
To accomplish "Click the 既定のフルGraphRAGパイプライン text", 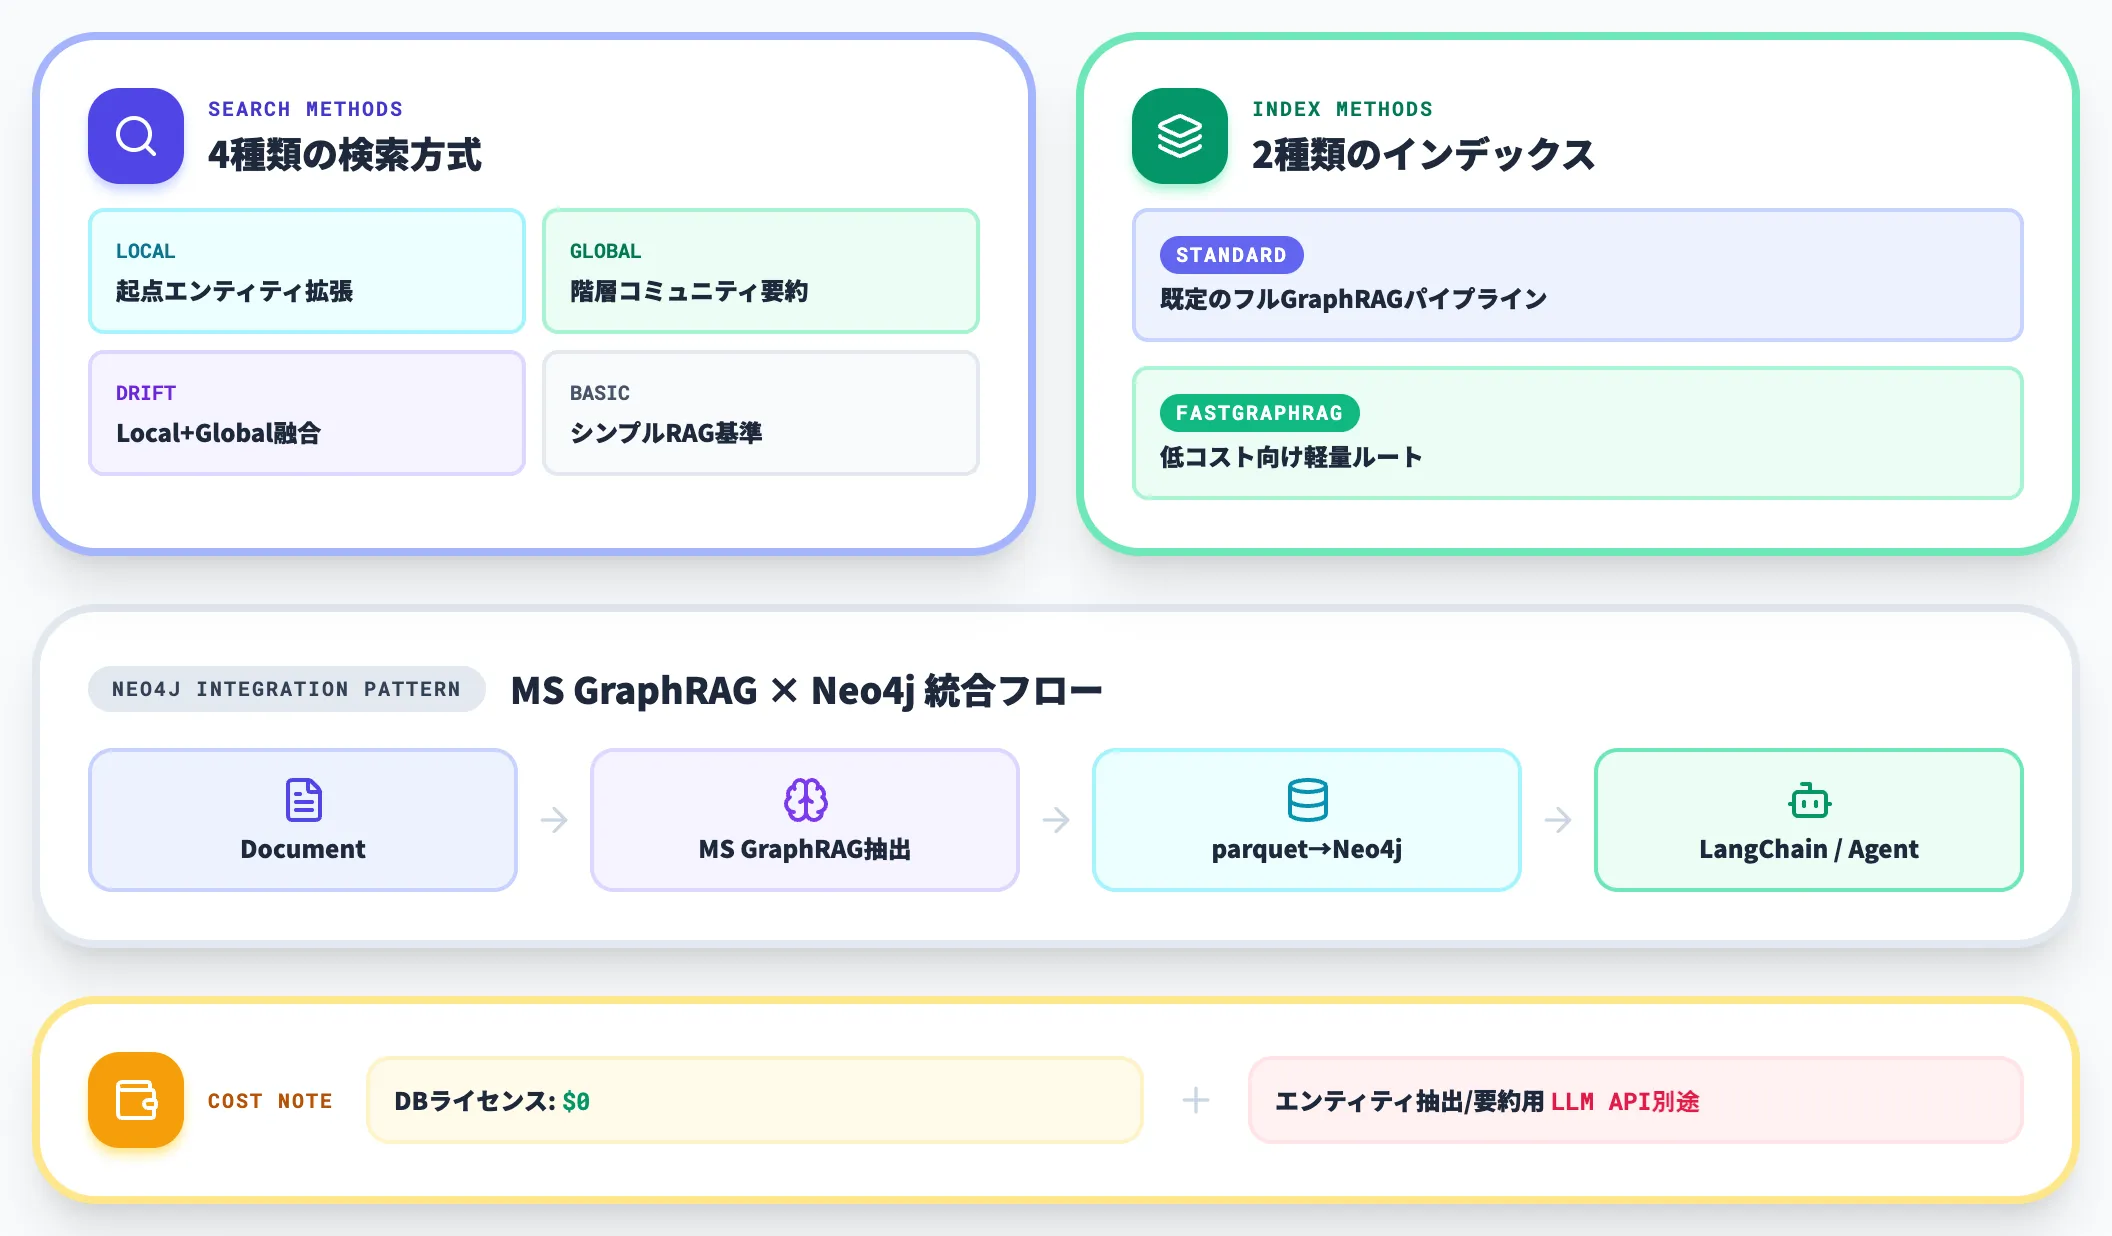I will (x=1353, y=299).
